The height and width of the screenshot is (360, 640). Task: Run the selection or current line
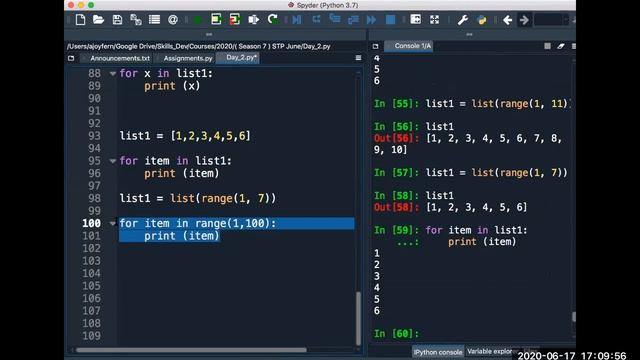(x=253, y=20)
